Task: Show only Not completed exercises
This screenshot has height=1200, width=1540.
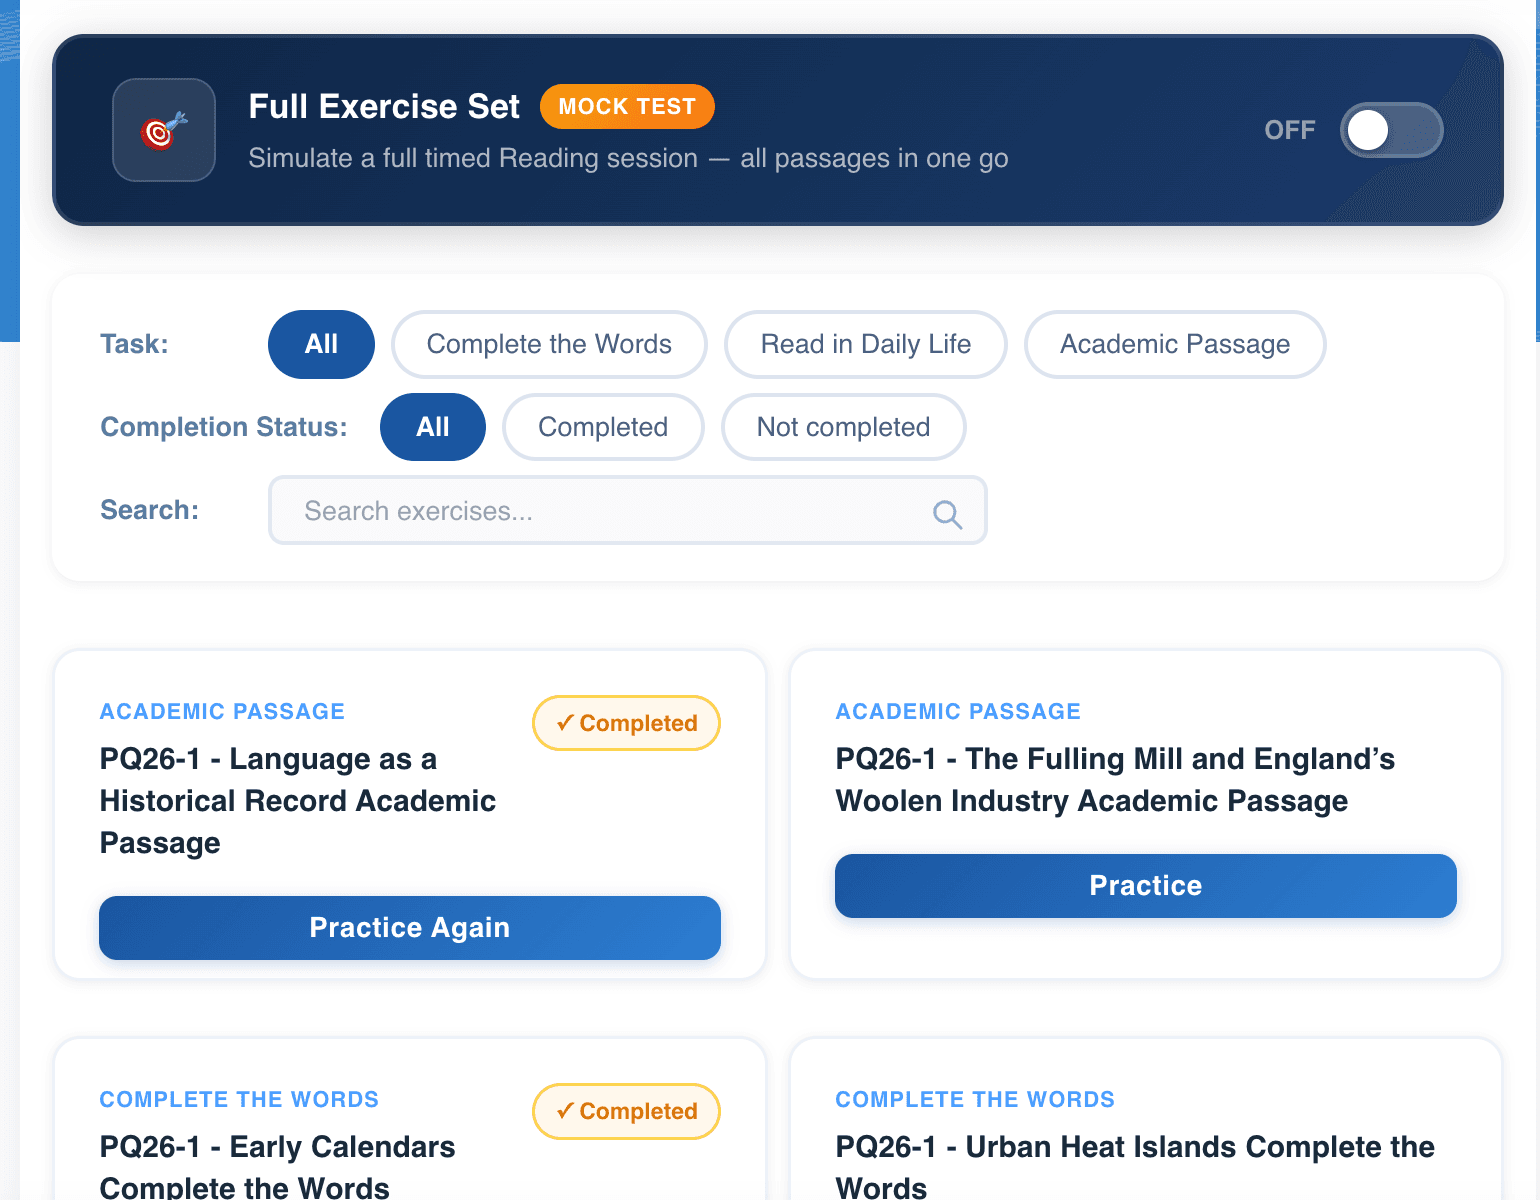Action: pyautogui.click(x=843, y=427)
